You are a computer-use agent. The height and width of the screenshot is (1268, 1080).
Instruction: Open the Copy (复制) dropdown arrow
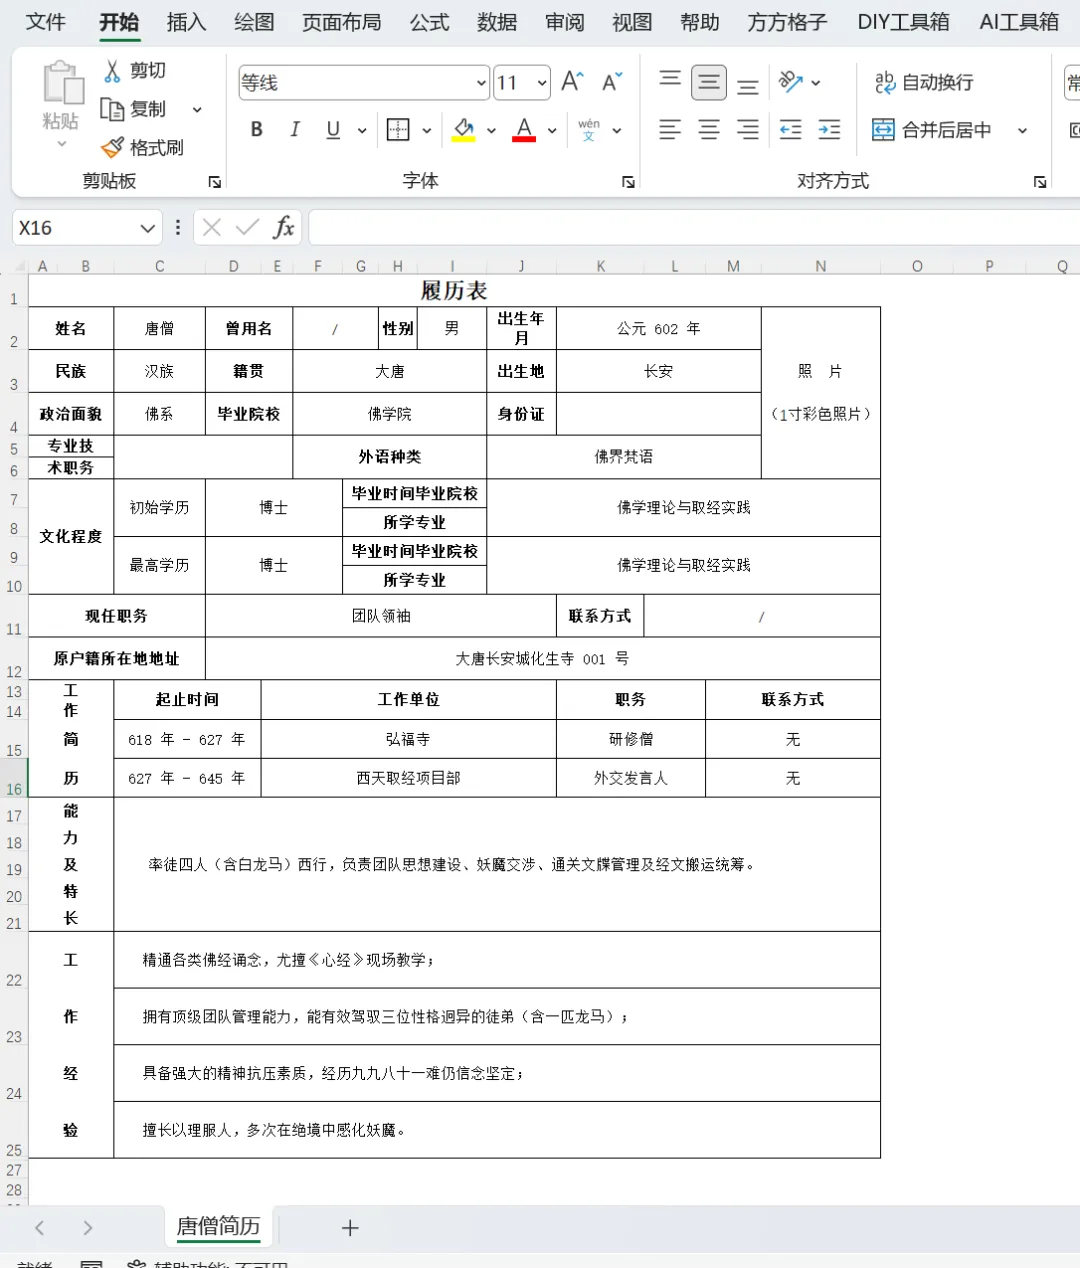point(197,109)
